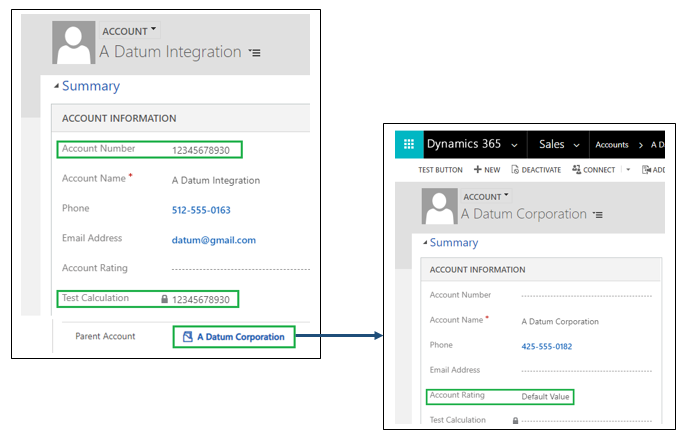
Task: Click the NEW command plus icon
Action: click(478, 170)
